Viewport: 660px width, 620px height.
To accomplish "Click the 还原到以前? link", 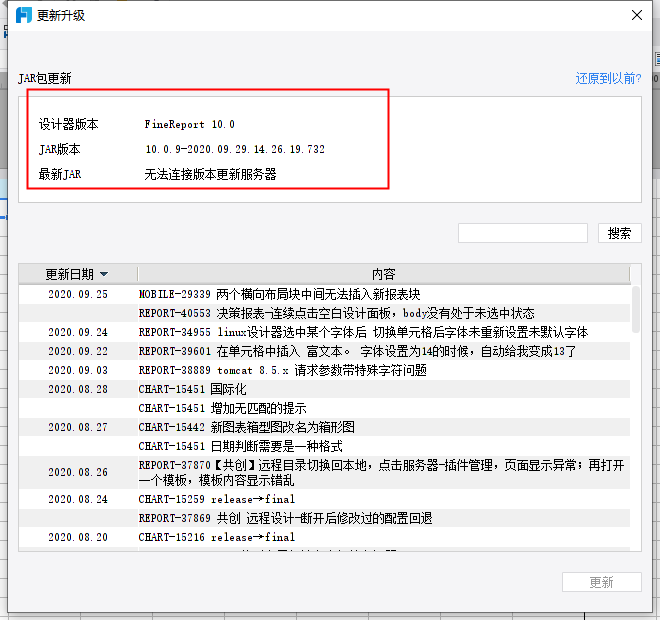I will 608,78.
